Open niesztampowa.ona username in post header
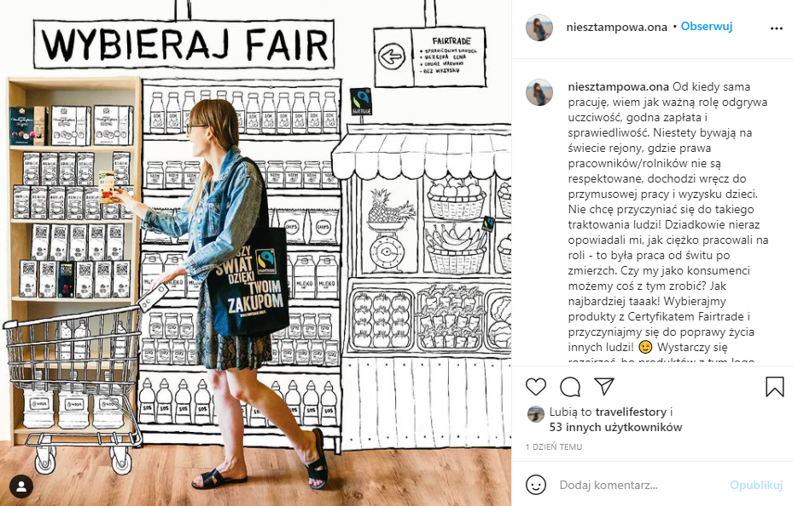 pos(617,27)
